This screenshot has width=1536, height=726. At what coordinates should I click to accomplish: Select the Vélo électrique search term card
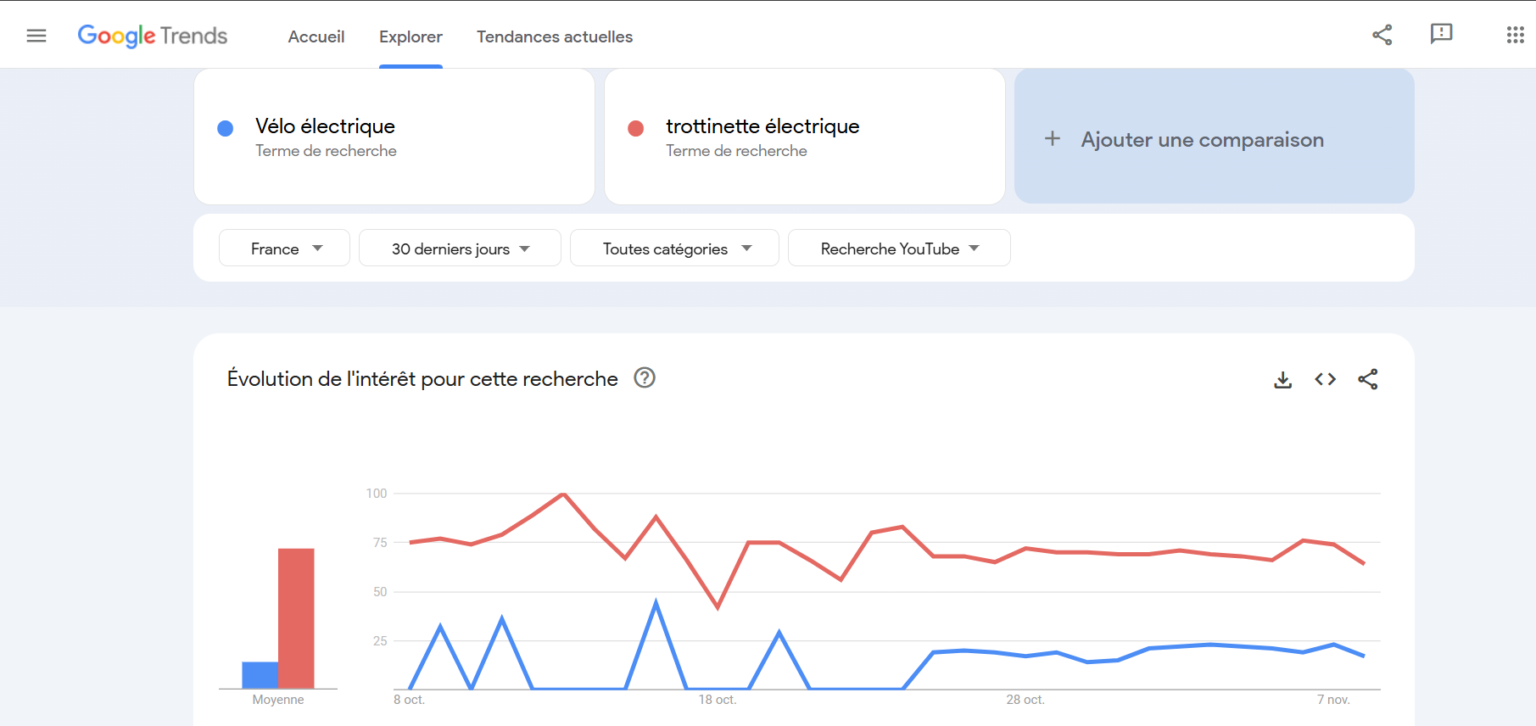point(394,136)
